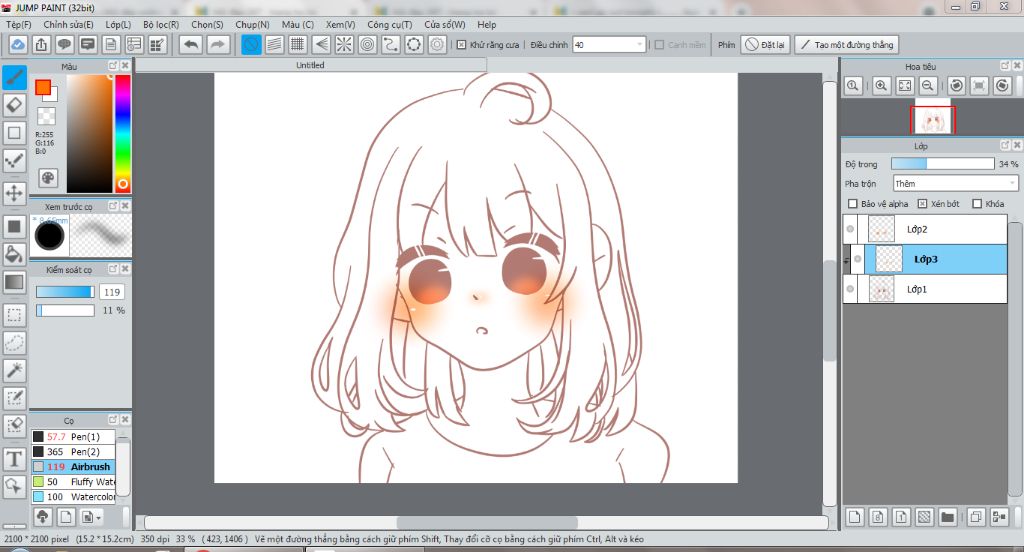
Task: Open the Điều chỉnh value dropdown
Action: pyautogui.click(x=609, y=44)
